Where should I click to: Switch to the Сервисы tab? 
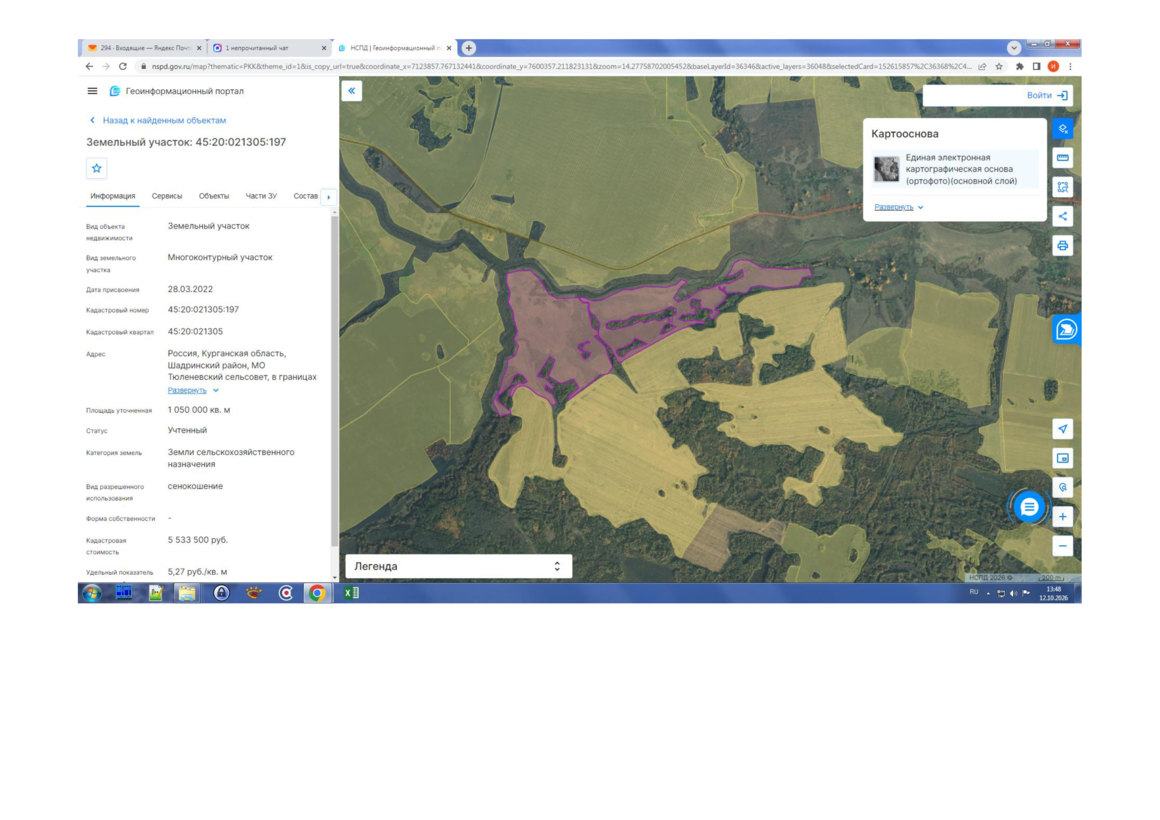pyautogui.click(x=167, y=196)
